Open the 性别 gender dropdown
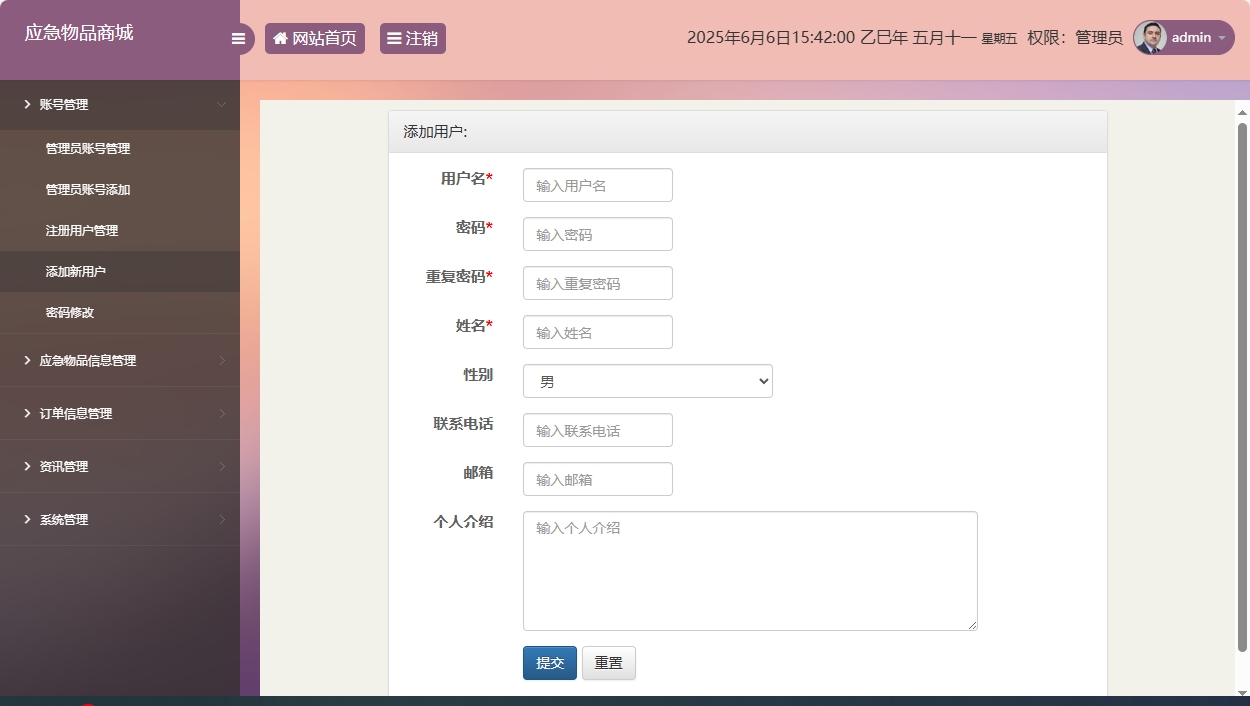 pos(647,381)
